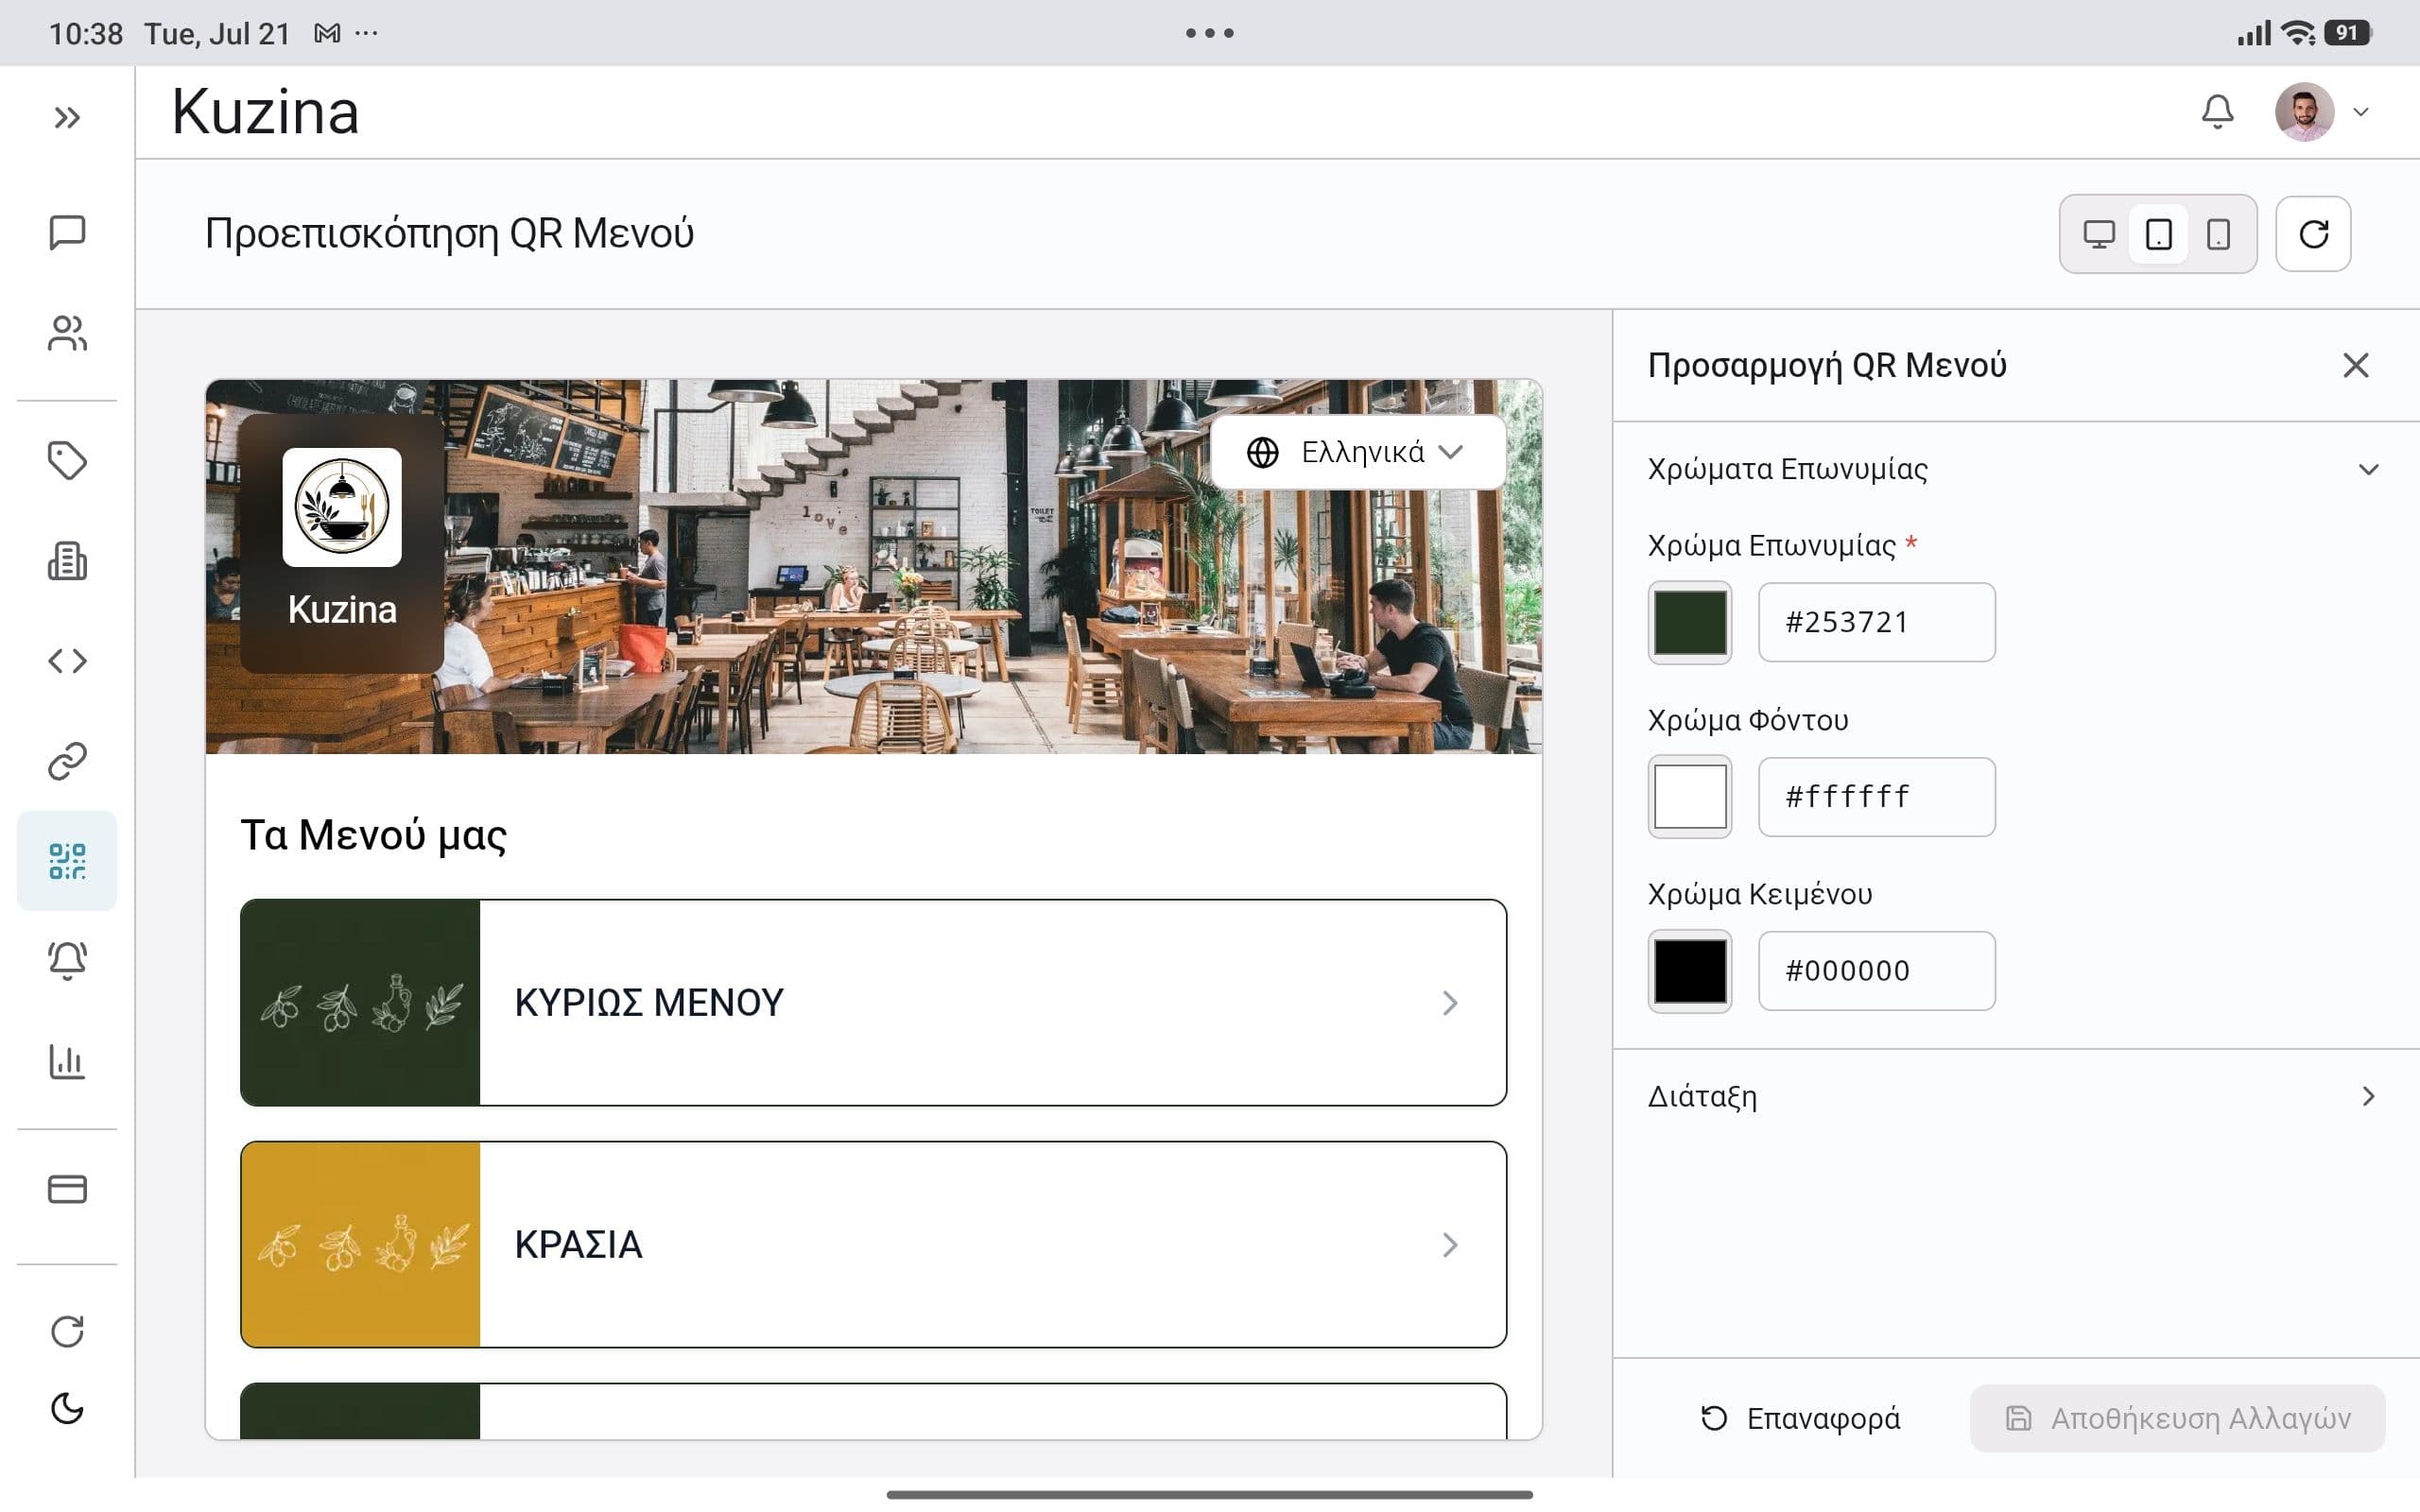Click the Επαναφορά reset button

pyautogui.click(x=1800, y=1418)
